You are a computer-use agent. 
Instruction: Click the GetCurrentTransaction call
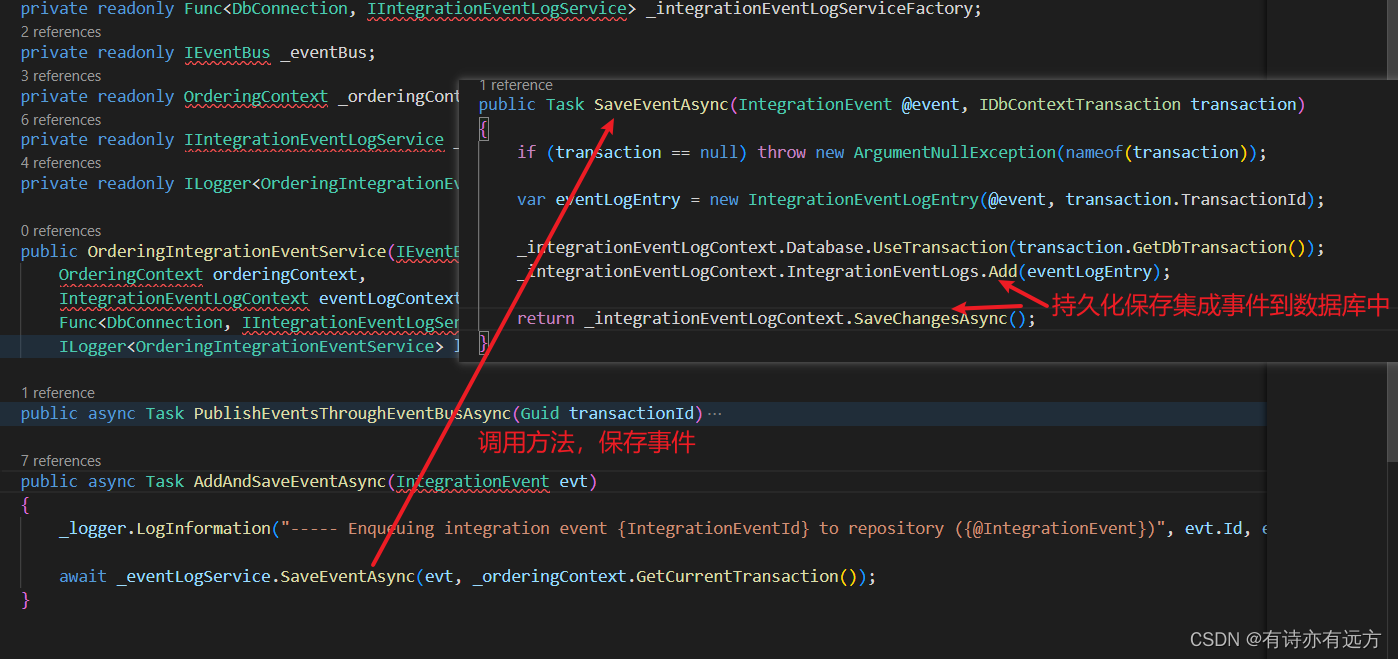coord(736,576)
